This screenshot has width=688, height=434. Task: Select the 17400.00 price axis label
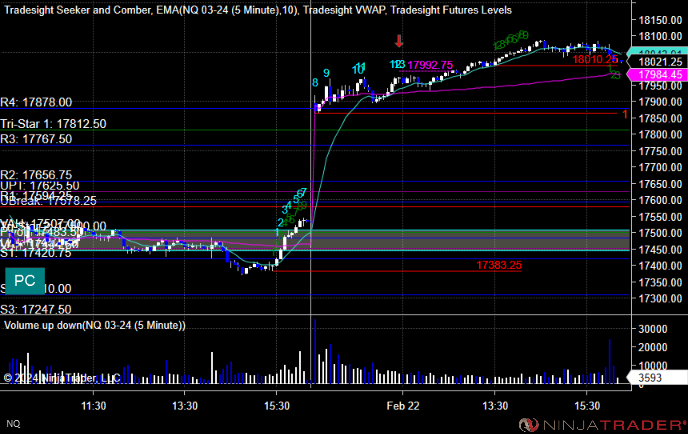(660, 265)
